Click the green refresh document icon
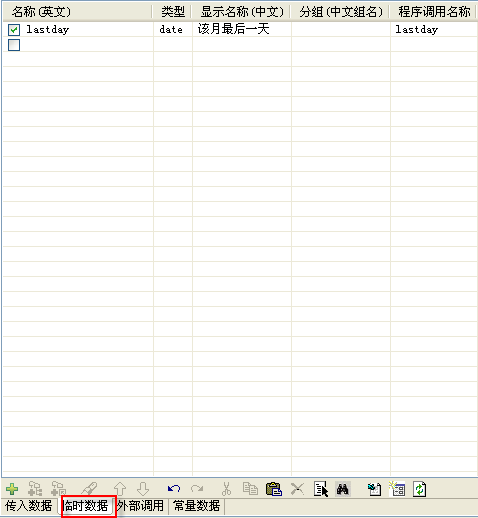The image size is (478, 518). pos(420,489)
